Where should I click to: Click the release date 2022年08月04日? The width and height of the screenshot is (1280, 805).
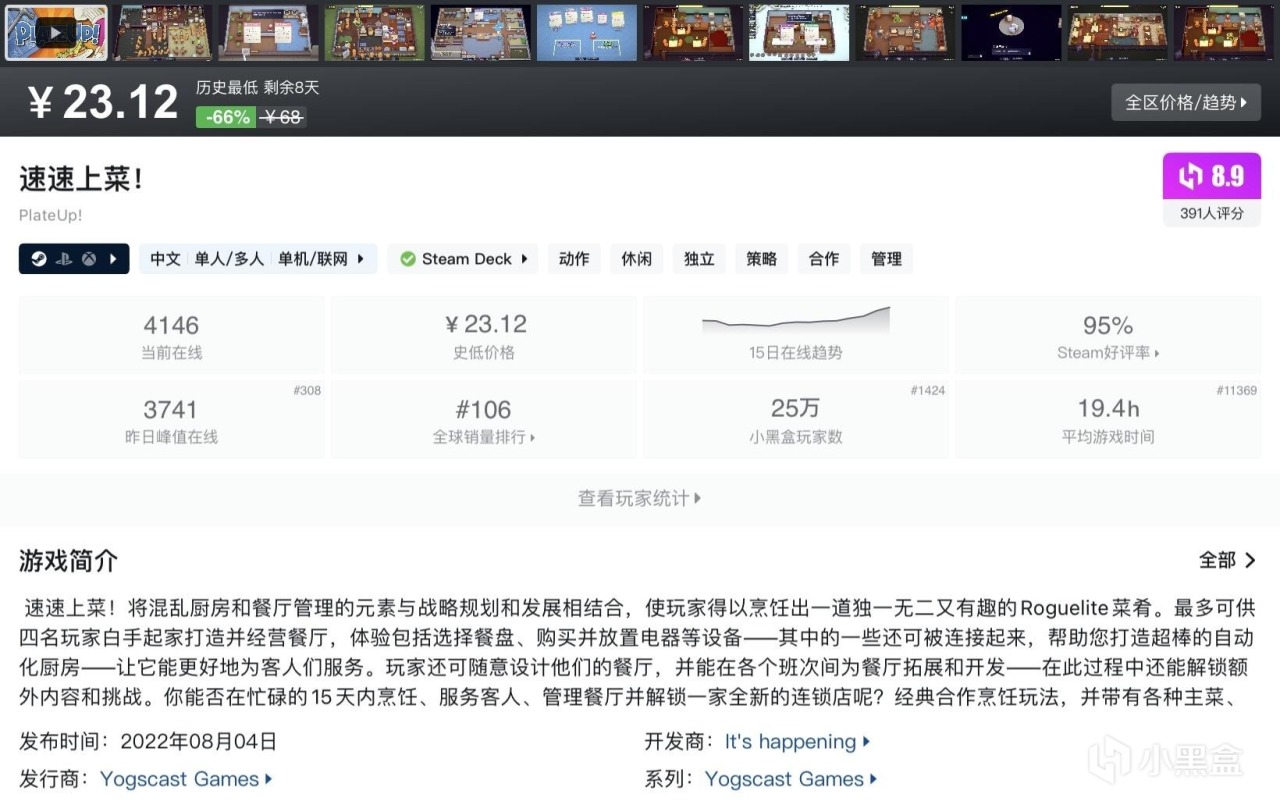198,742
